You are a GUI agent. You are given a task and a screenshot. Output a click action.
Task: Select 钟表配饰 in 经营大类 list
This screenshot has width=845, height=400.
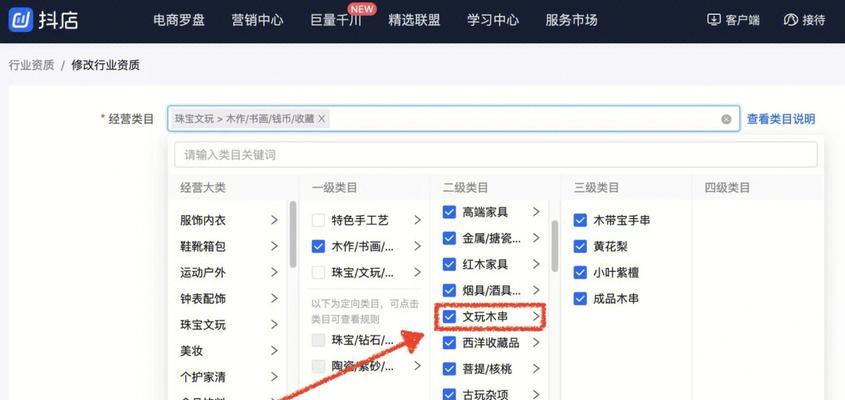(203, 299)
